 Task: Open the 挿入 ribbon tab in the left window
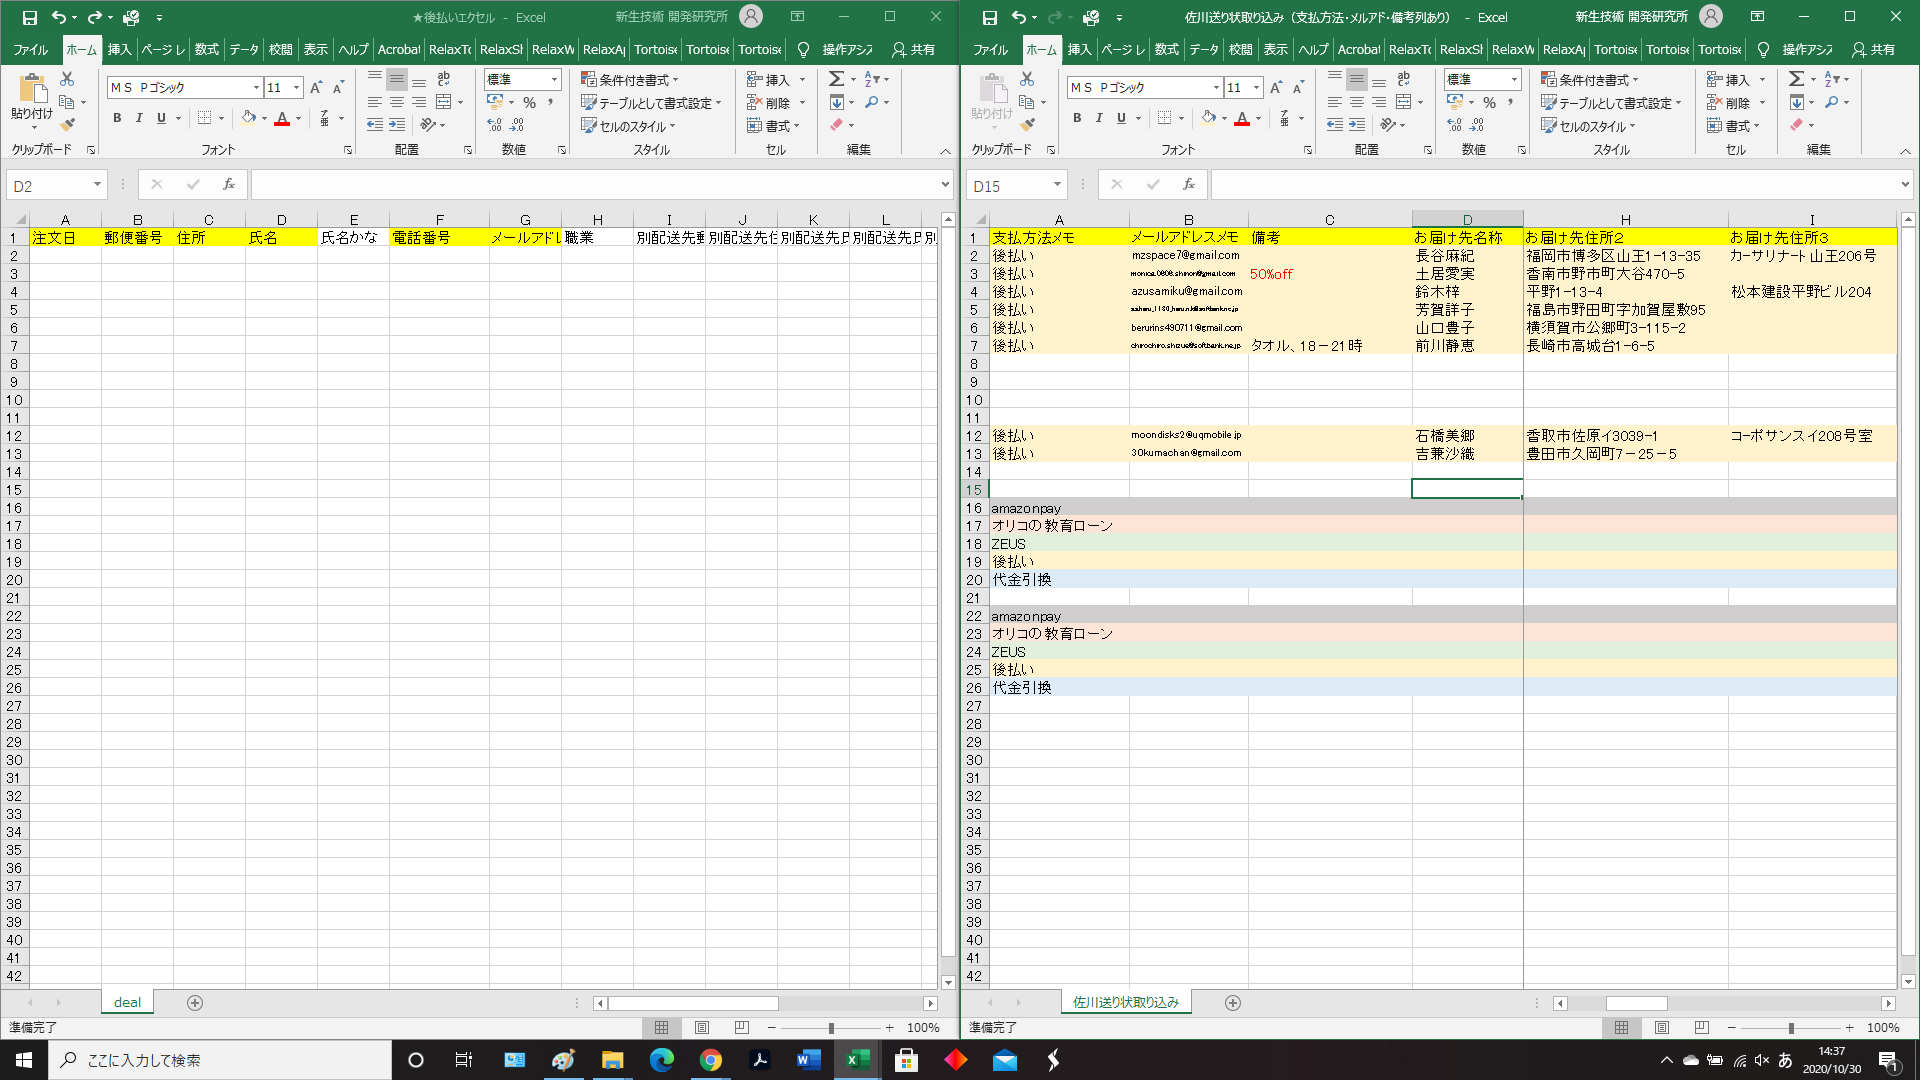[119, 49]
